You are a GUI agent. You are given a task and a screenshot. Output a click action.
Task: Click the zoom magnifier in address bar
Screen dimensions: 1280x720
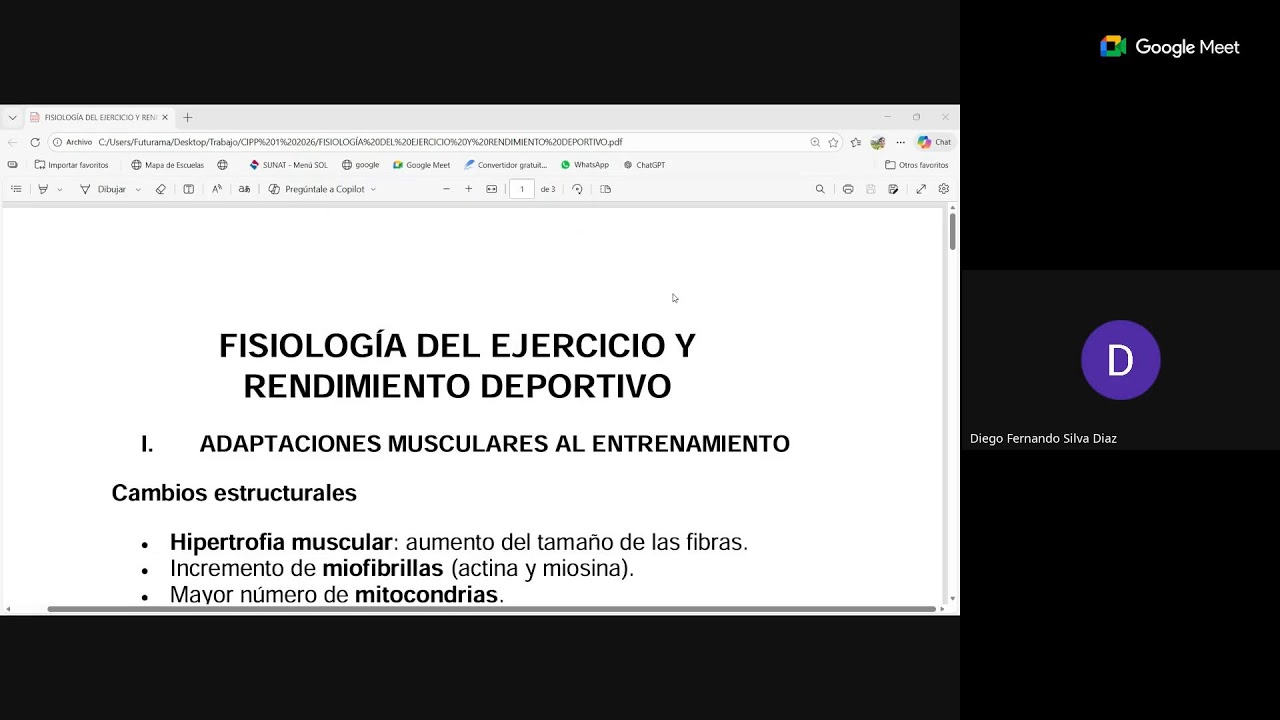click(815, 142)
